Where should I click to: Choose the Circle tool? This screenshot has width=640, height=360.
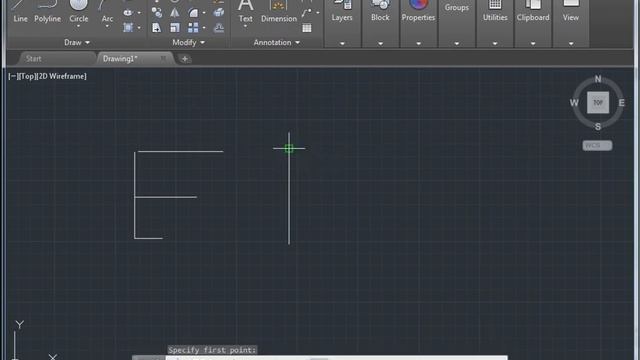pyautogui.click(x=78, y=11)
